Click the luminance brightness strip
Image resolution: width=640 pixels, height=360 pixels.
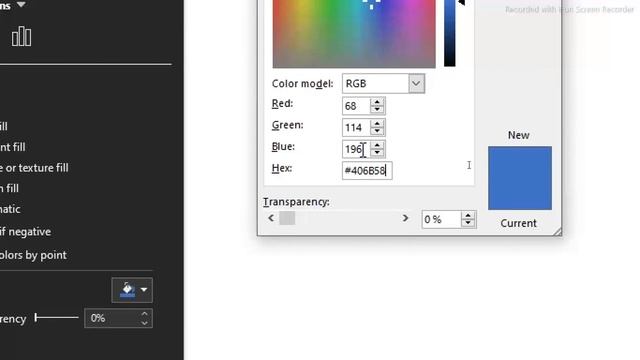(x=449, y=33)
